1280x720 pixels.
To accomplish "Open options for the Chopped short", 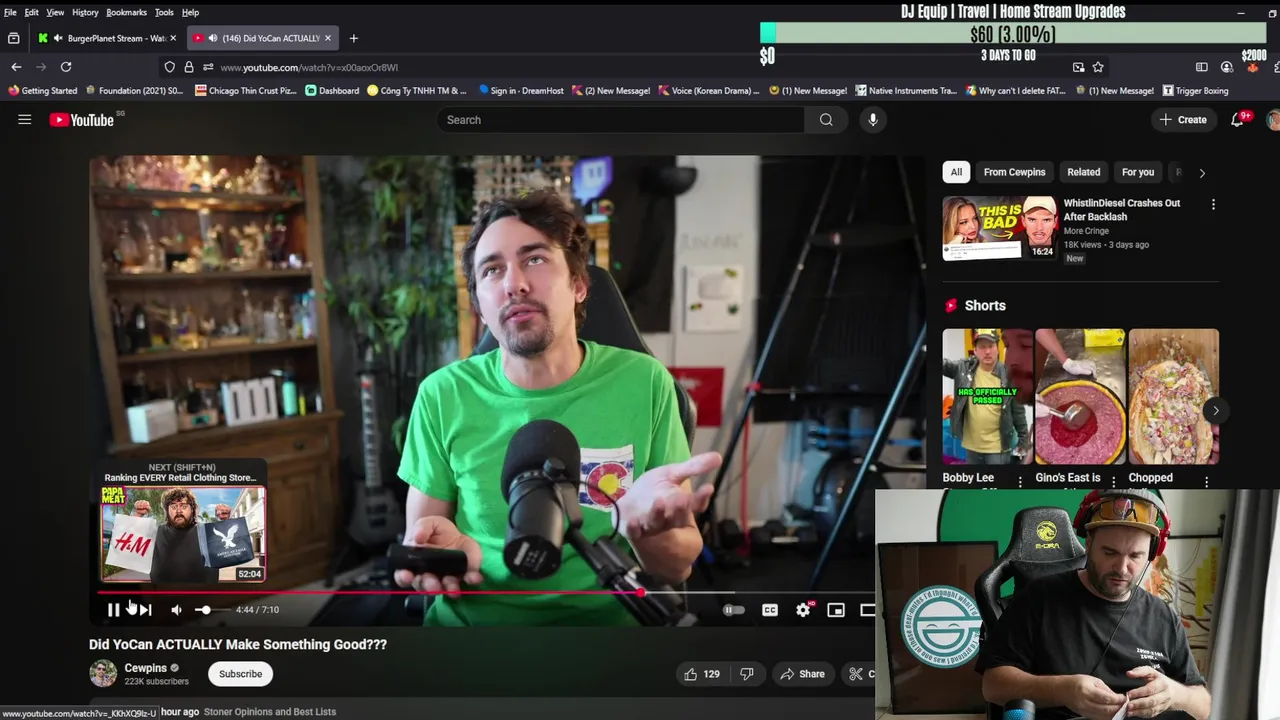I will click(1206, 482).
